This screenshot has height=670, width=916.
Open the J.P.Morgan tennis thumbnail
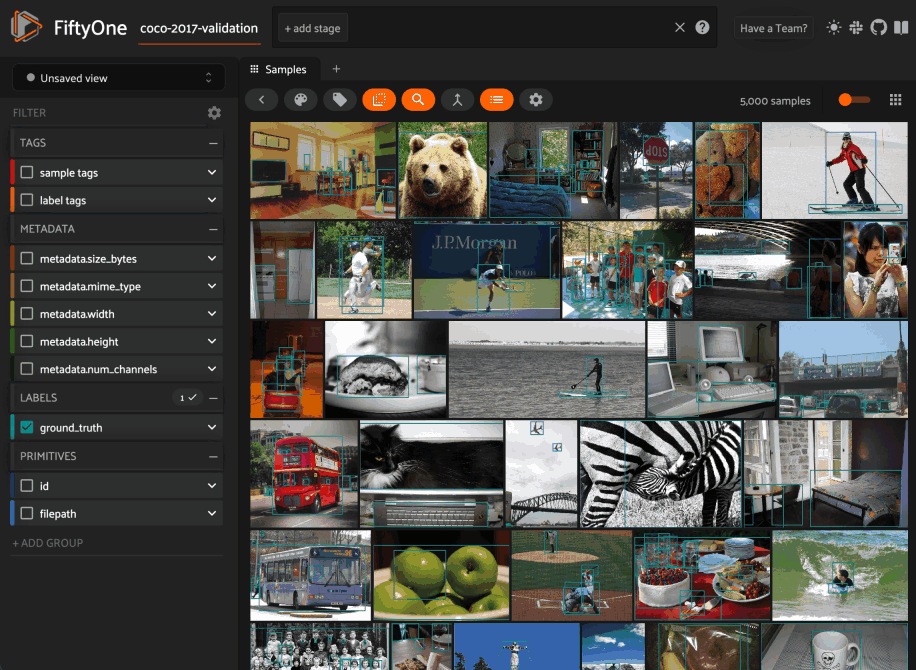point(487,270)
